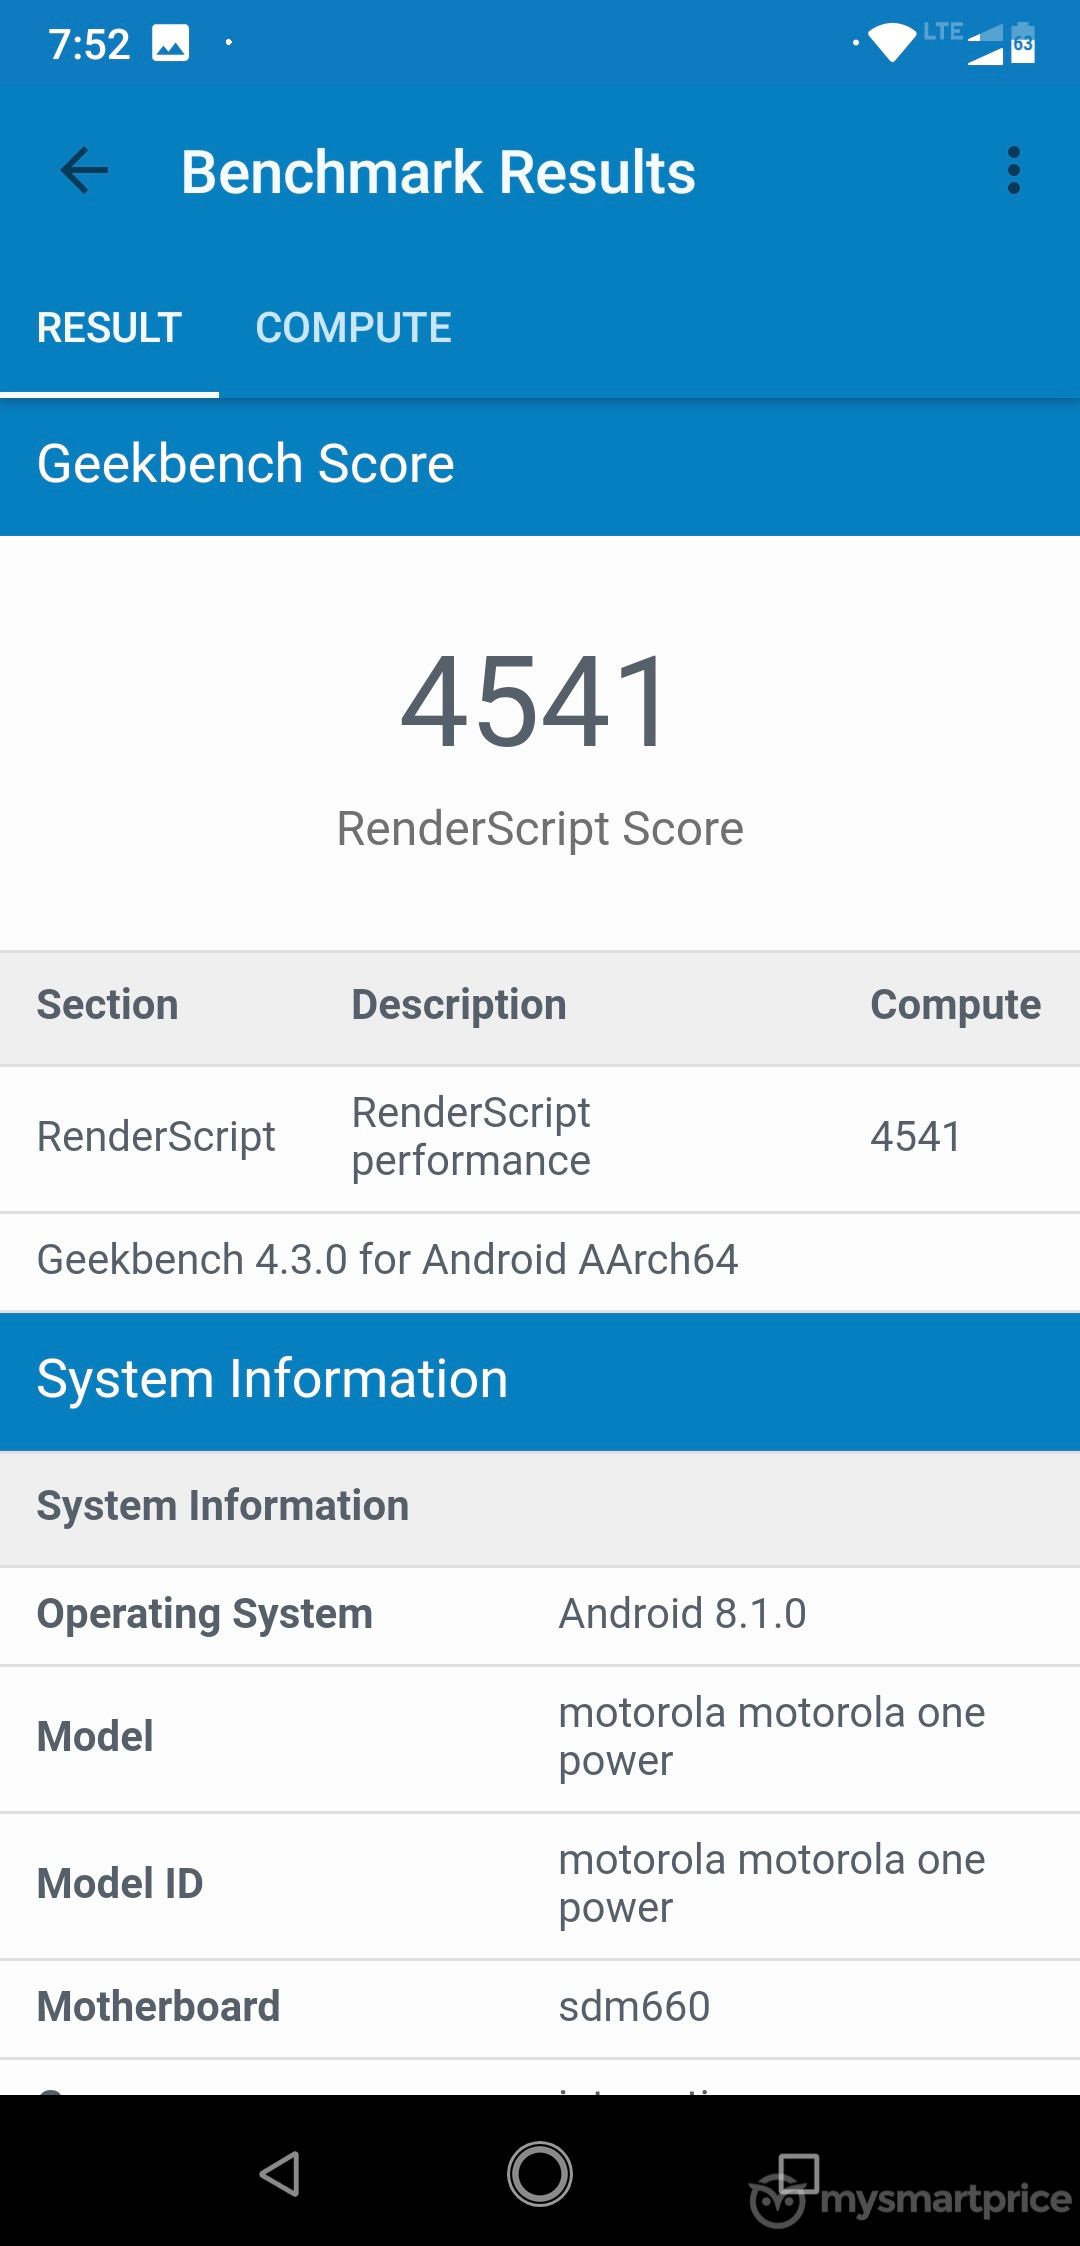
Task: Tap the image notification icon
Action: tap(170, 43)
